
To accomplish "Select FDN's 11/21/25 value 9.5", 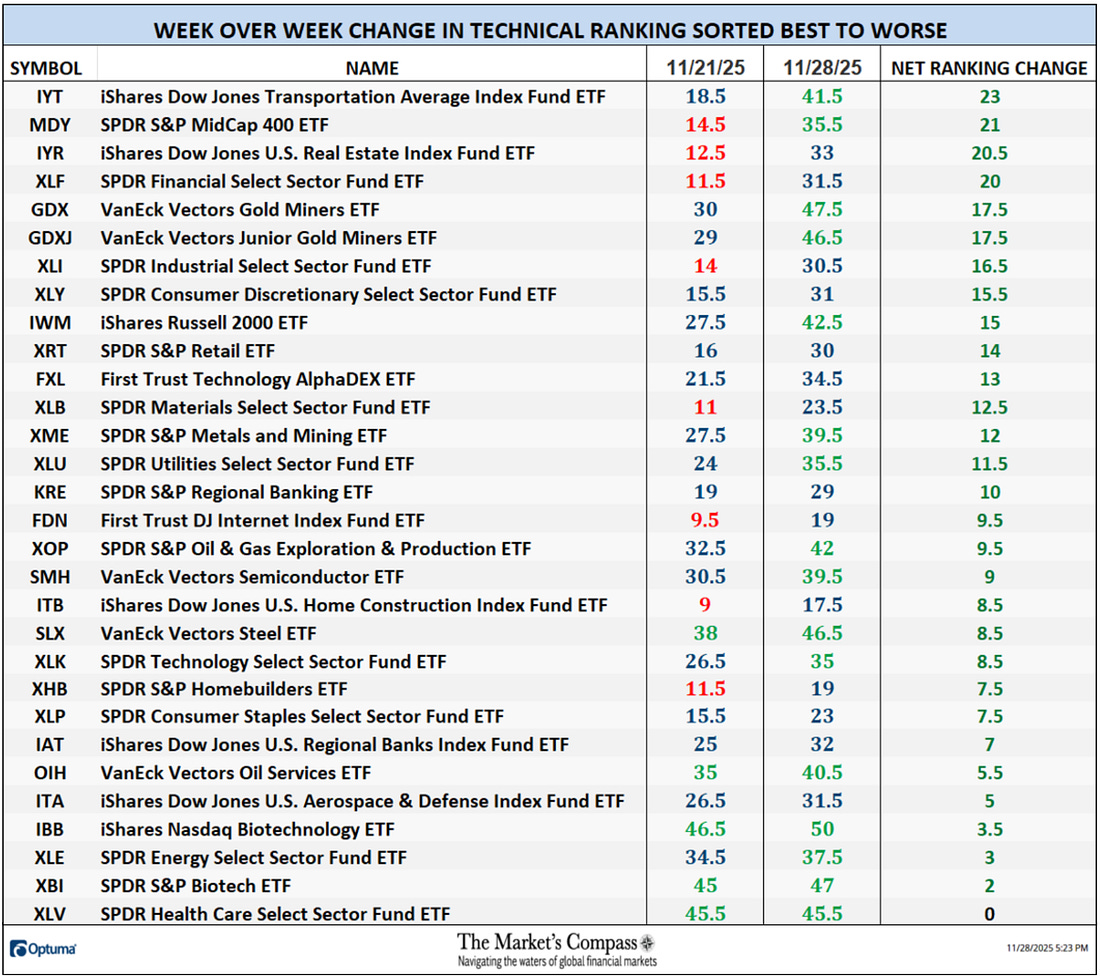I will [x=705, y=520].
